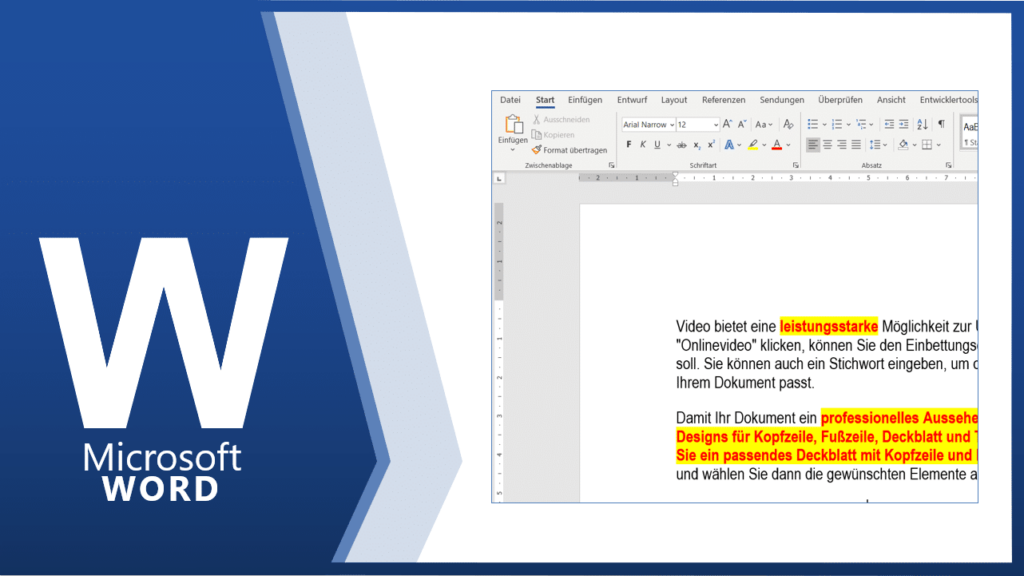Increase font size with the larger A icon

pos(727,124)
